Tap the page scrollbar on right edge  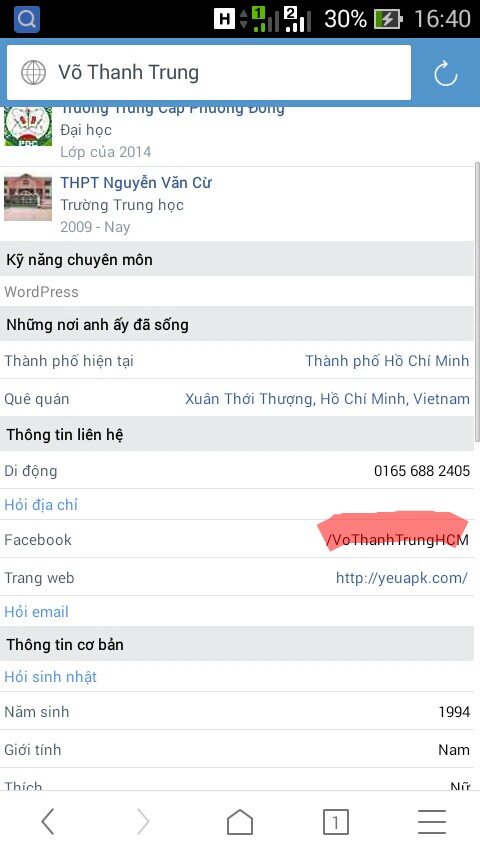click(x=477, y=301)
